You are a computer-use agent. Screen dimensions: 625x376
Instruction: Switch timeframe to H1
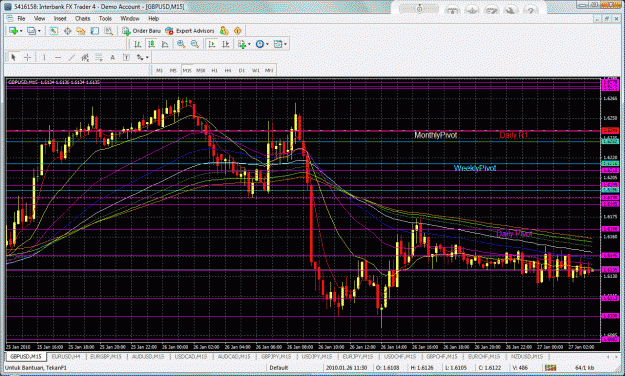click(x=214, y=70)
